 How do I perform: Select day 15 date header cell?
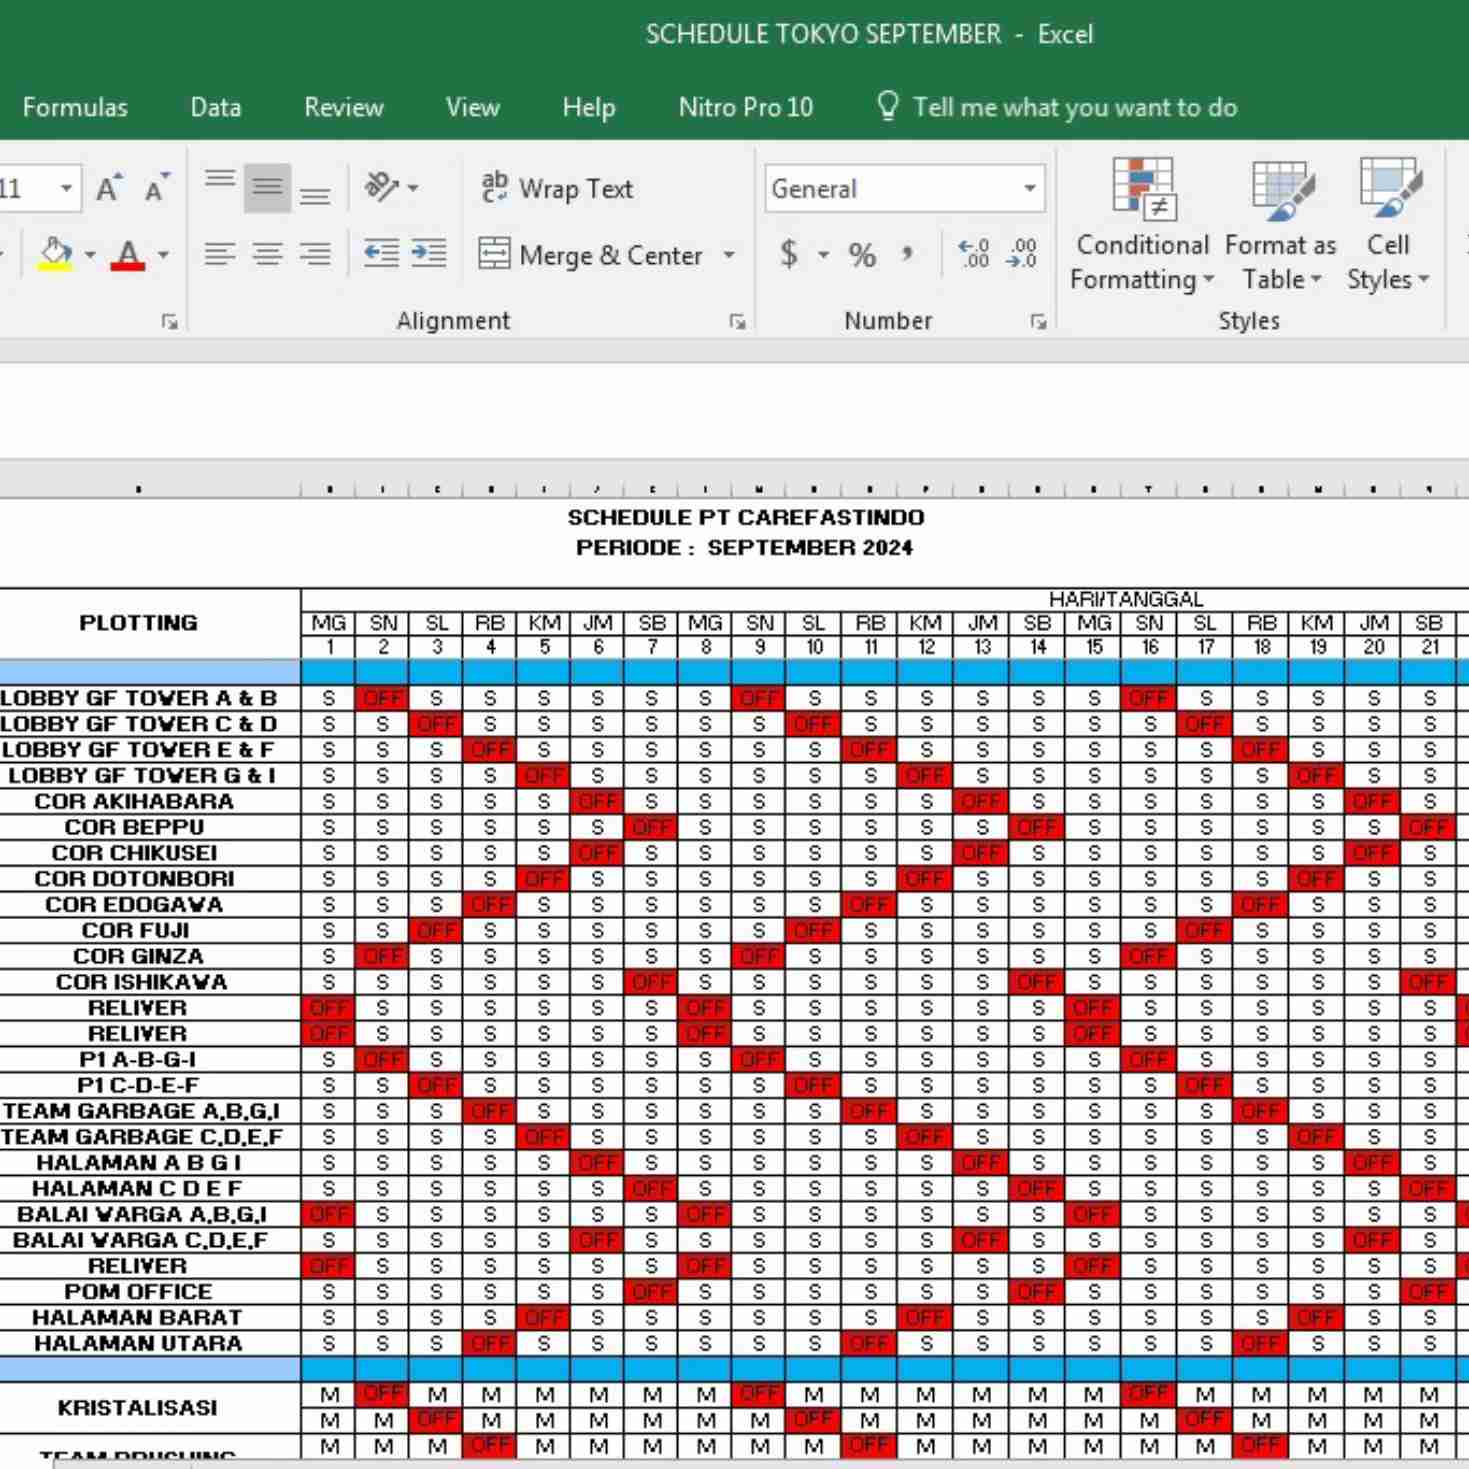[1094, 647]
